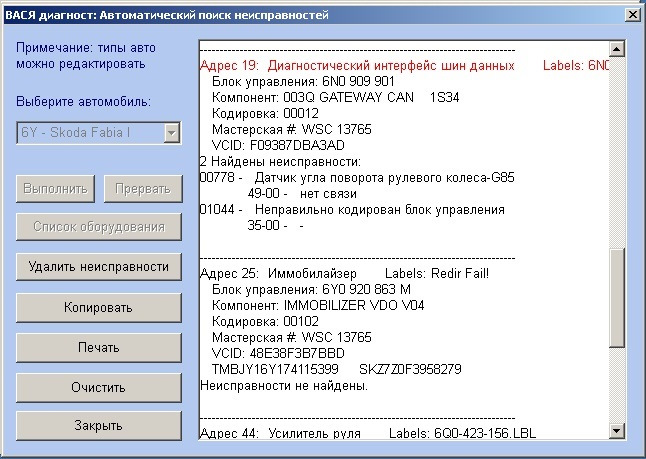Click the VCID: 48E38F3B7BBD line
Viewport: 646px width, 459px height.
278,354
